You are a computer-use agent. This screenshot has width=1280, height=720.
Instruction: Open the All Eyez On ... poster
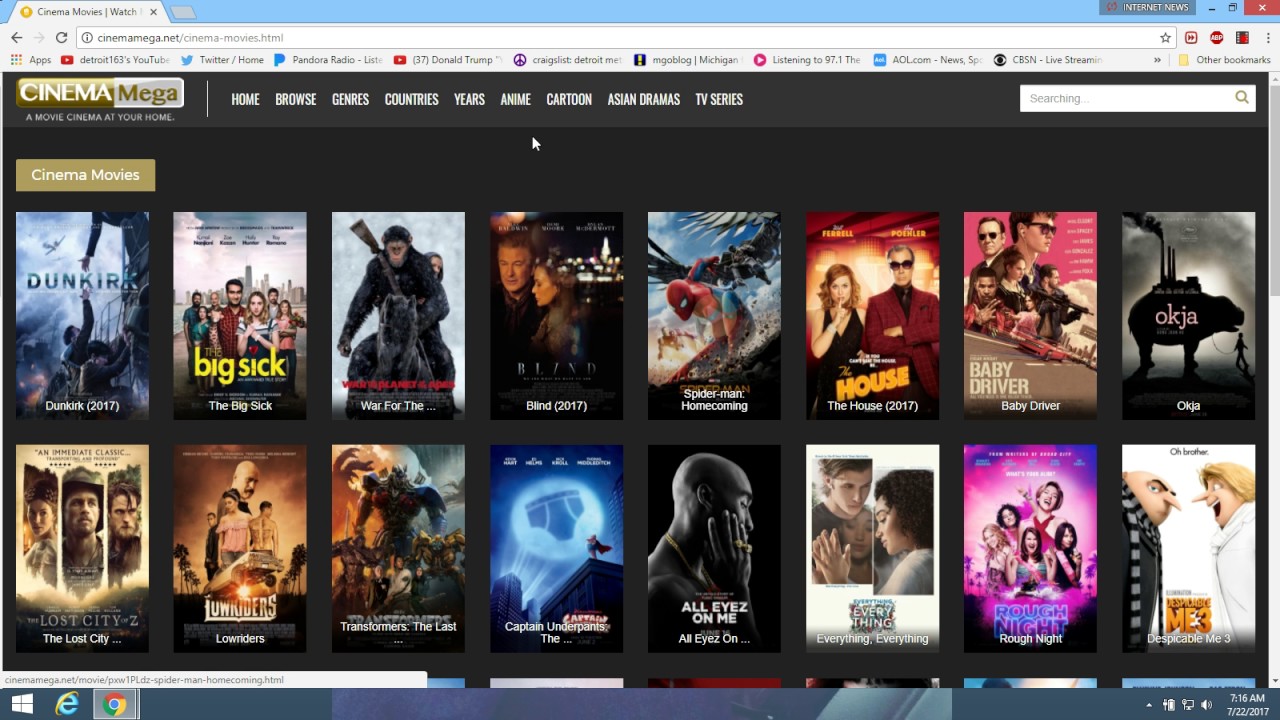click(x=714, y=548)
